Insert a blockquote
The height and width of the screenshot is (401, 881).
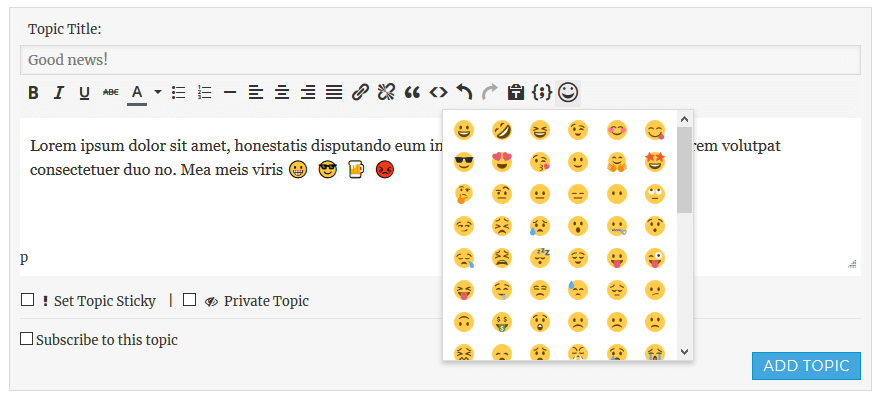[412, 93]
